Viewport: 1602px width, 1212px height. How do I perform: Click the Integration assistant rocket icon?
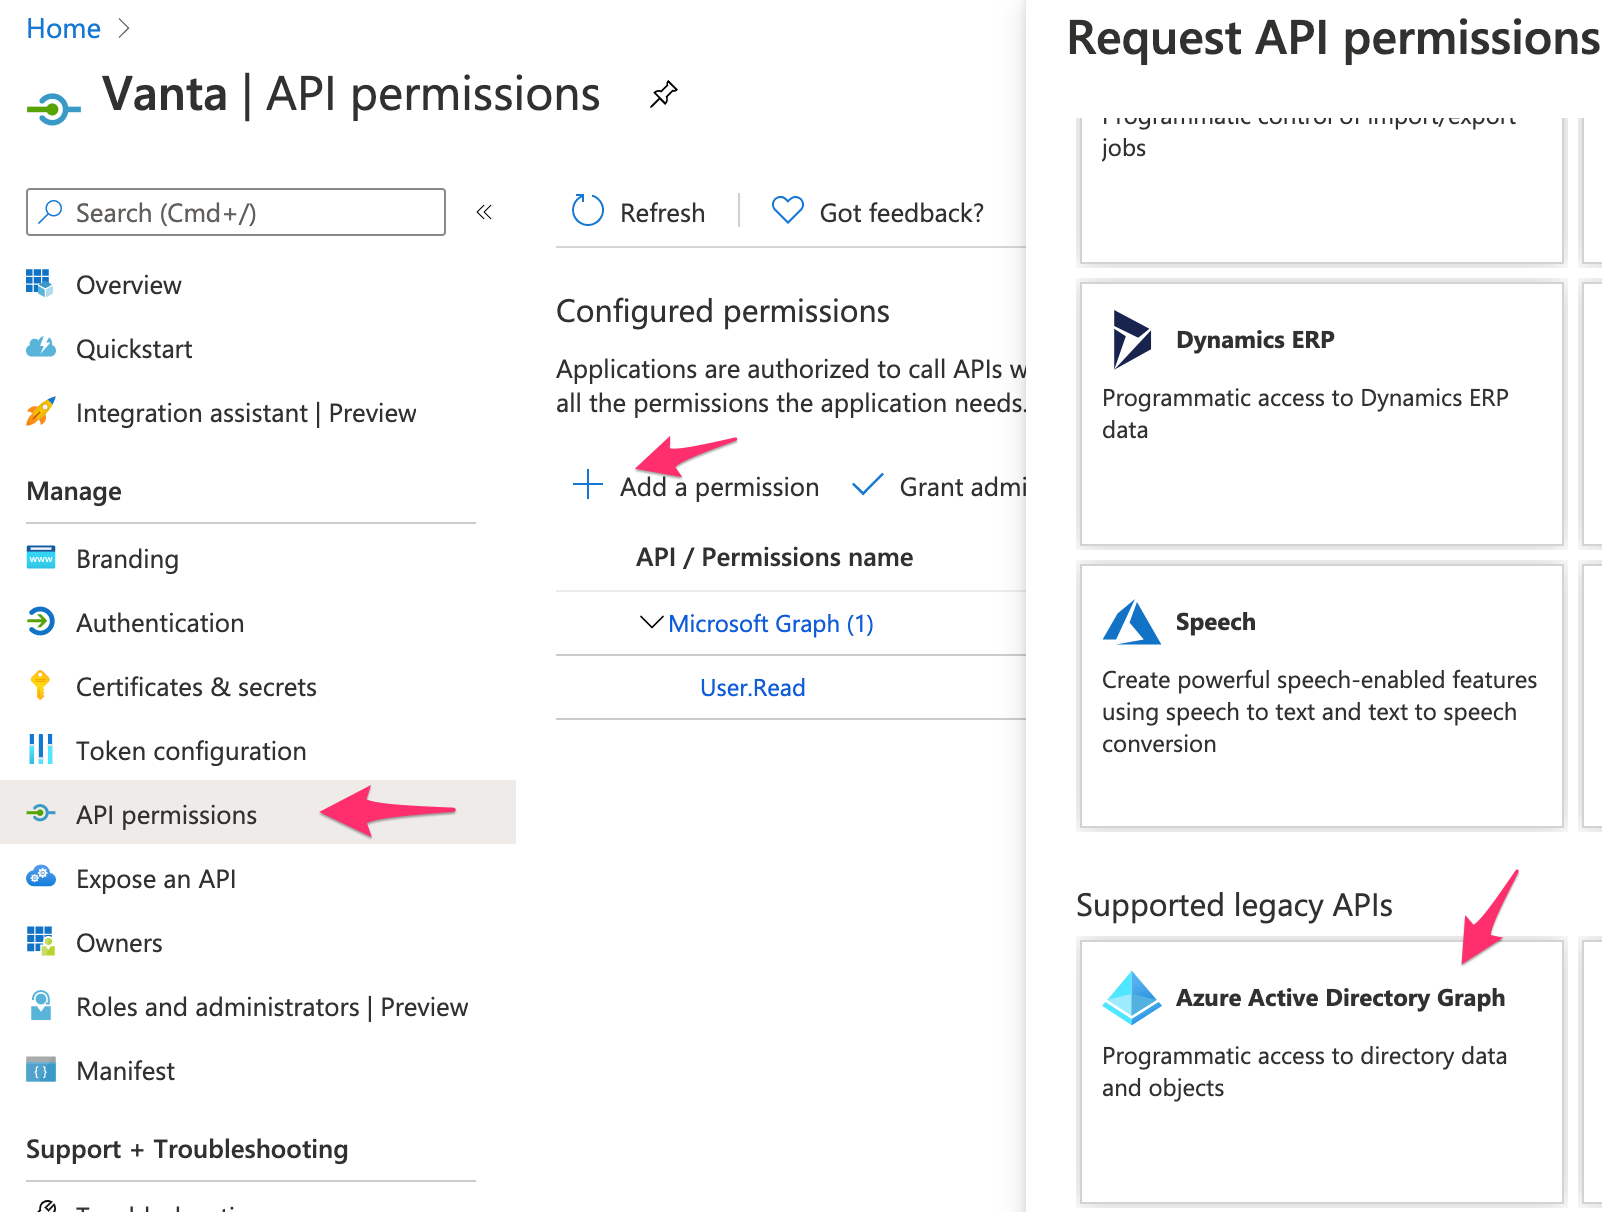(41, 411)
